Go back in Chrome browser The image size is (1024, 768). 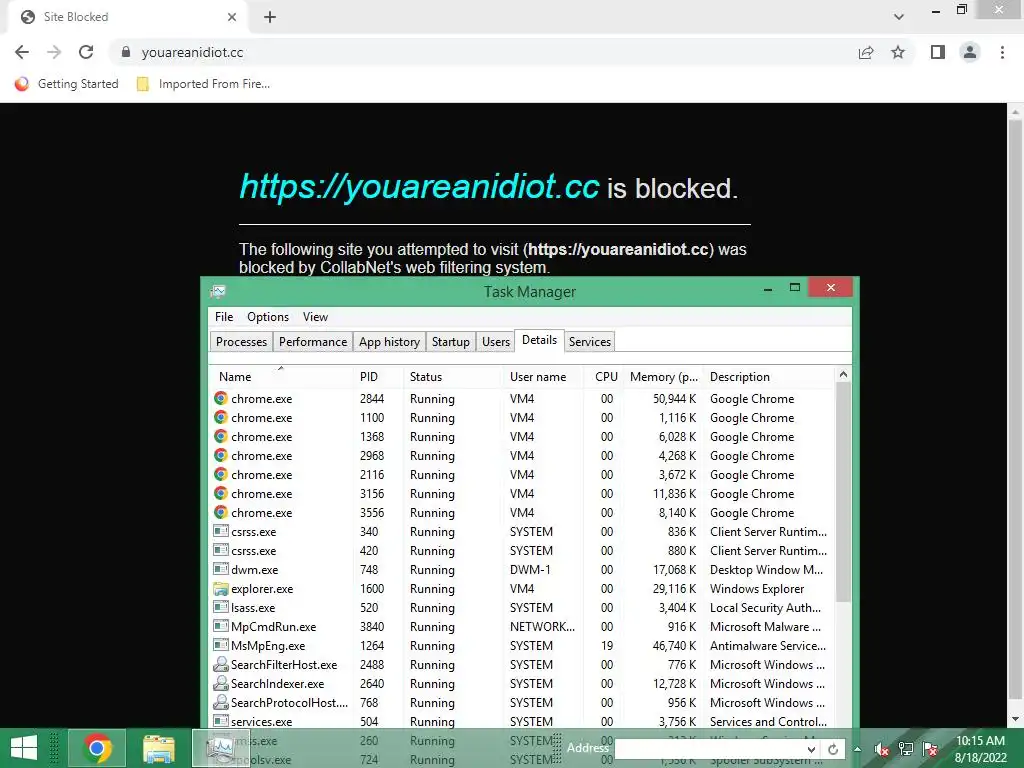click(x=22, y=52)
